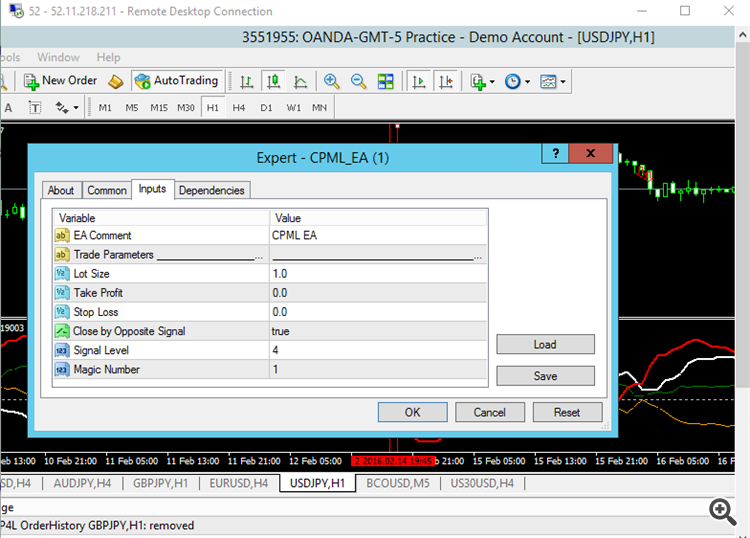
Task: Switch to M5 timeframe
Action: pos(132,108)
